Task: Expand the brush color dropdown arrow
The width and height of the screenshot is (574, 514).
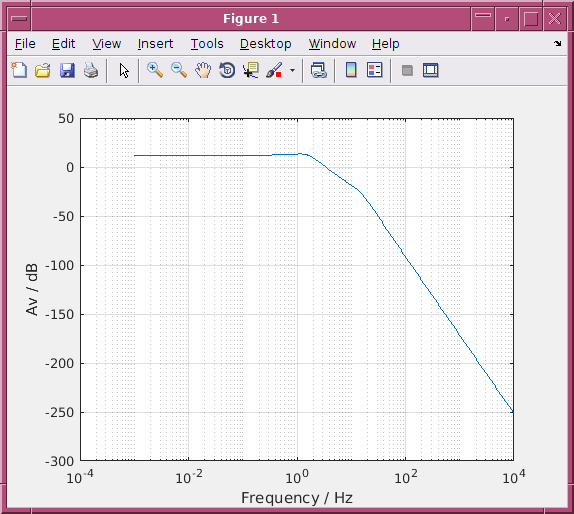Action: [x=292, y=70]
